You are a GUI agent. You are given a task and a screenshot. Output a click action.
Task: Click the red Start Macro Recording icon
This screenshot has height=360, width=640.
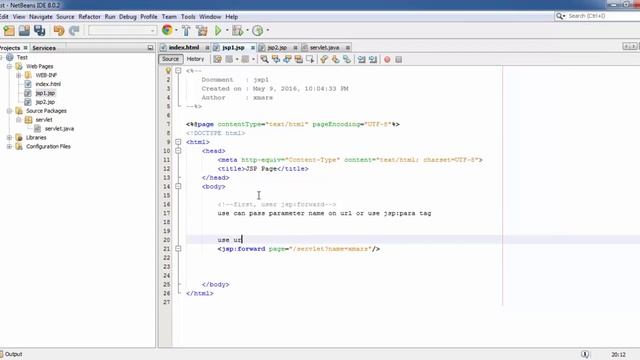pos(387,60)
